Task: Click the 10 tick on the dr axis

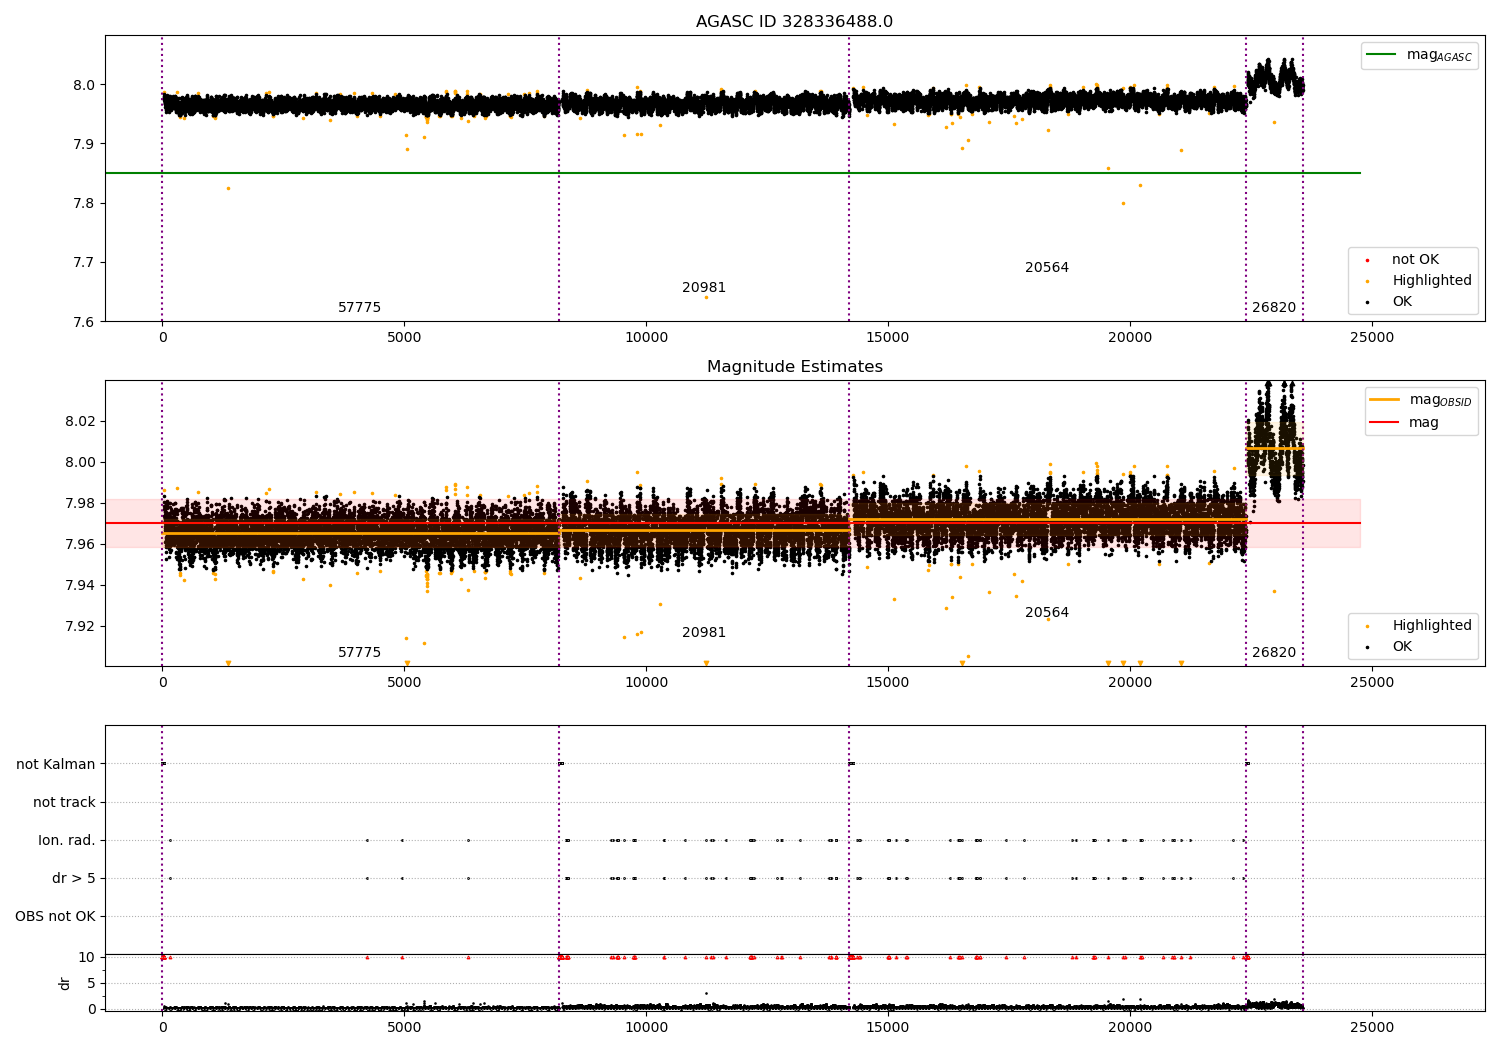Action: tap(87, 957)
